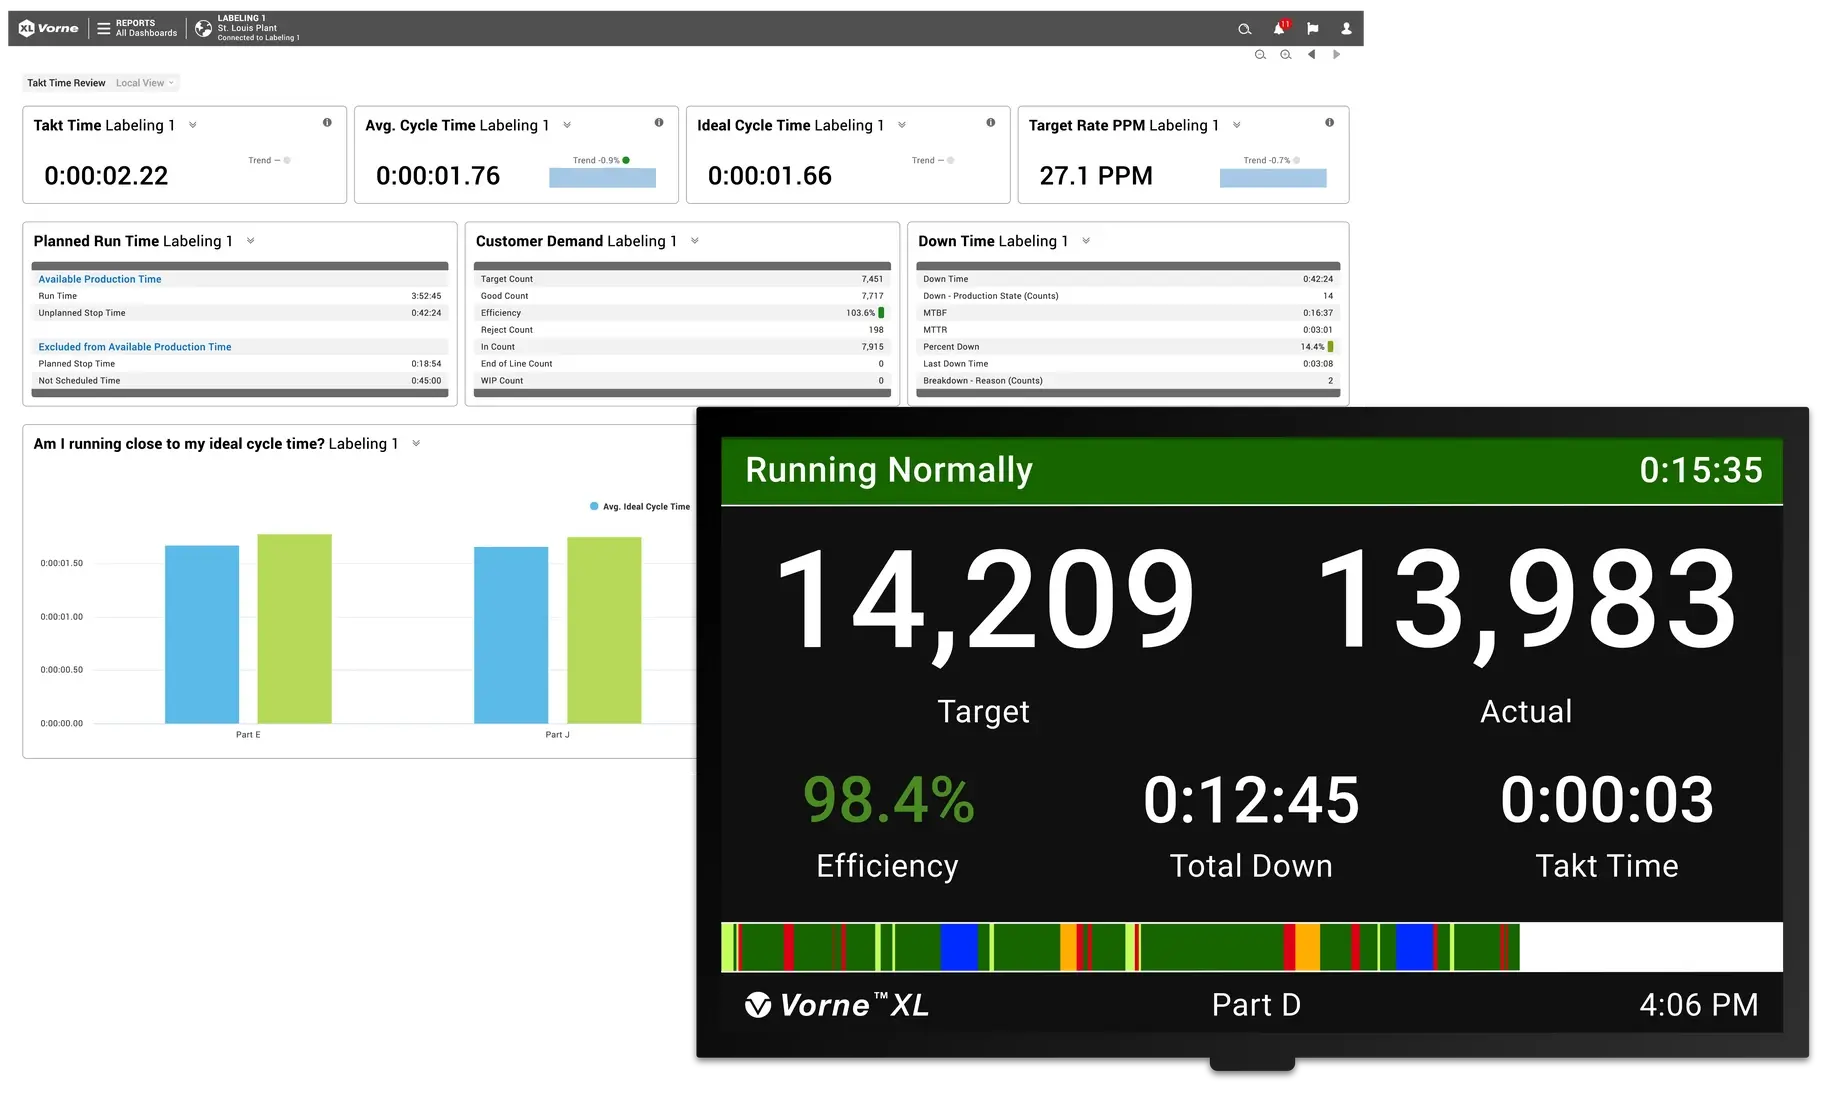Click Available Production Time link
Image resolution: width=1832 pixels, height=1098 pixels.
point(100,279)
